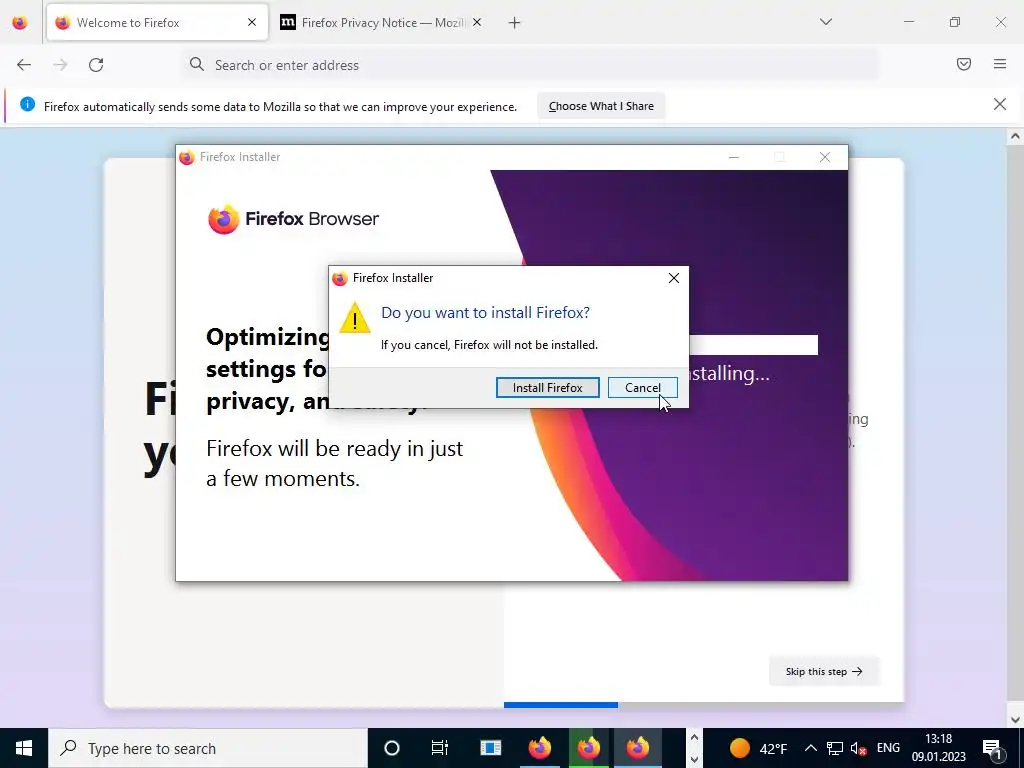This screenshot has width=1024, height=768.
Task: Open the clock and calendar flyout
Action: 938,748
